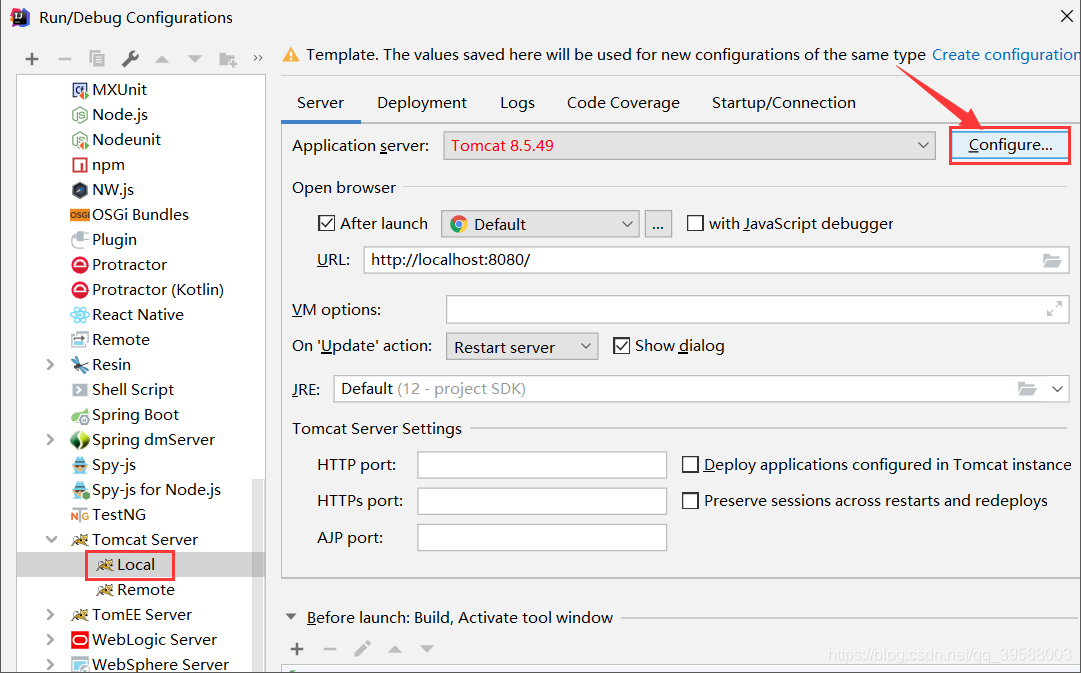
Task: Click the folder icon in the URL field
Action: [x=1051, y=260]
